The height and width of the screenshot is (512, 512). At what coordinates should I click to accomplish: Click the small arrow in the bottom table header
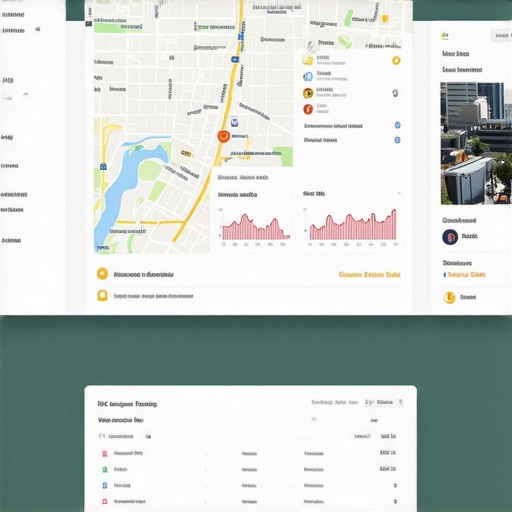coord(149,436)
